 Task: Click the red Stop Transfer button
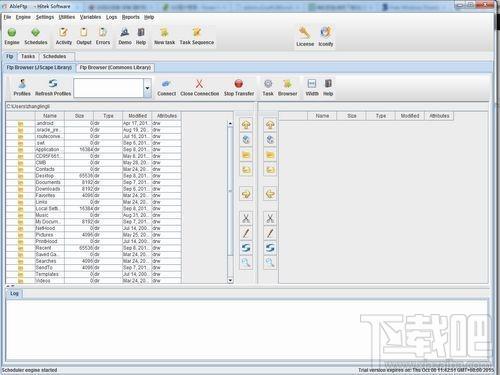click(x=239, y=83)
